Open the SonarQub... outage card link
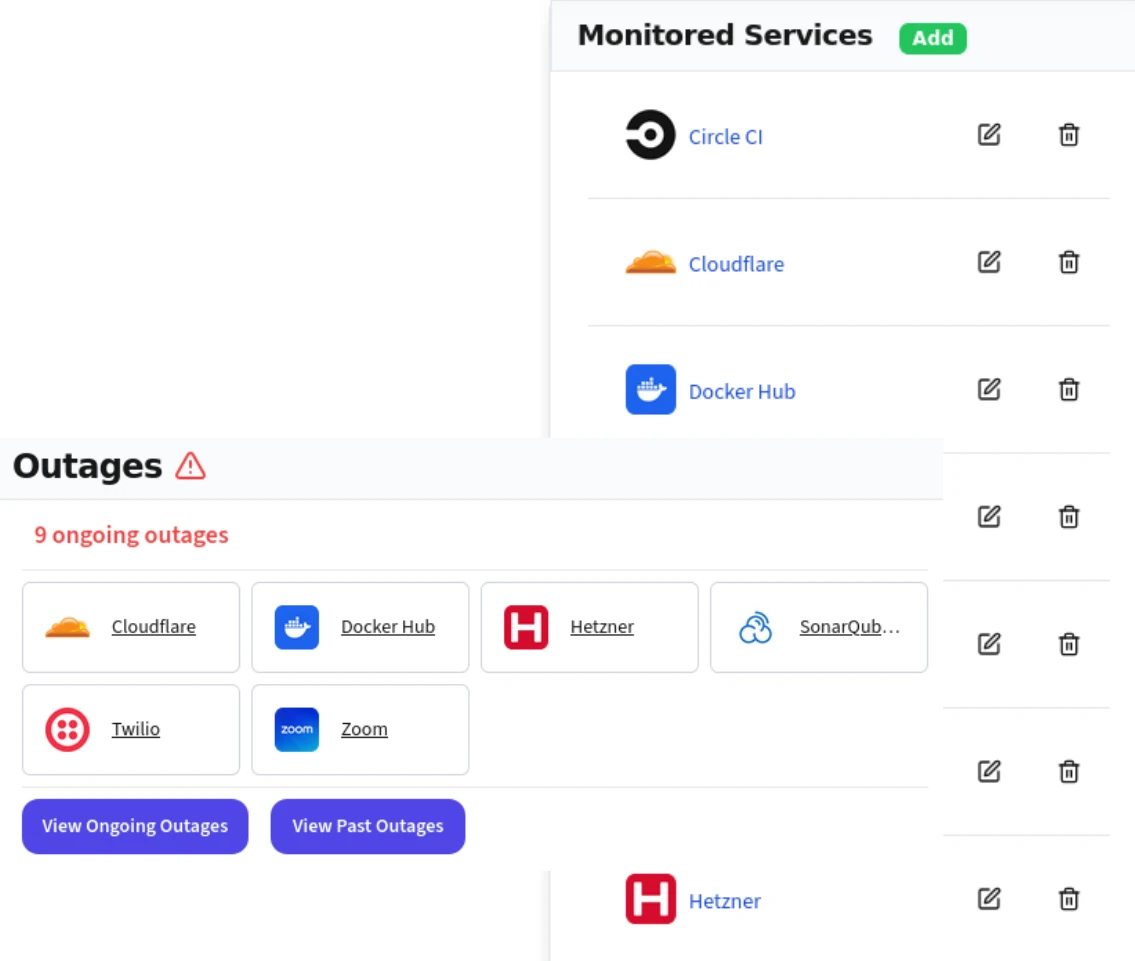 850,627
